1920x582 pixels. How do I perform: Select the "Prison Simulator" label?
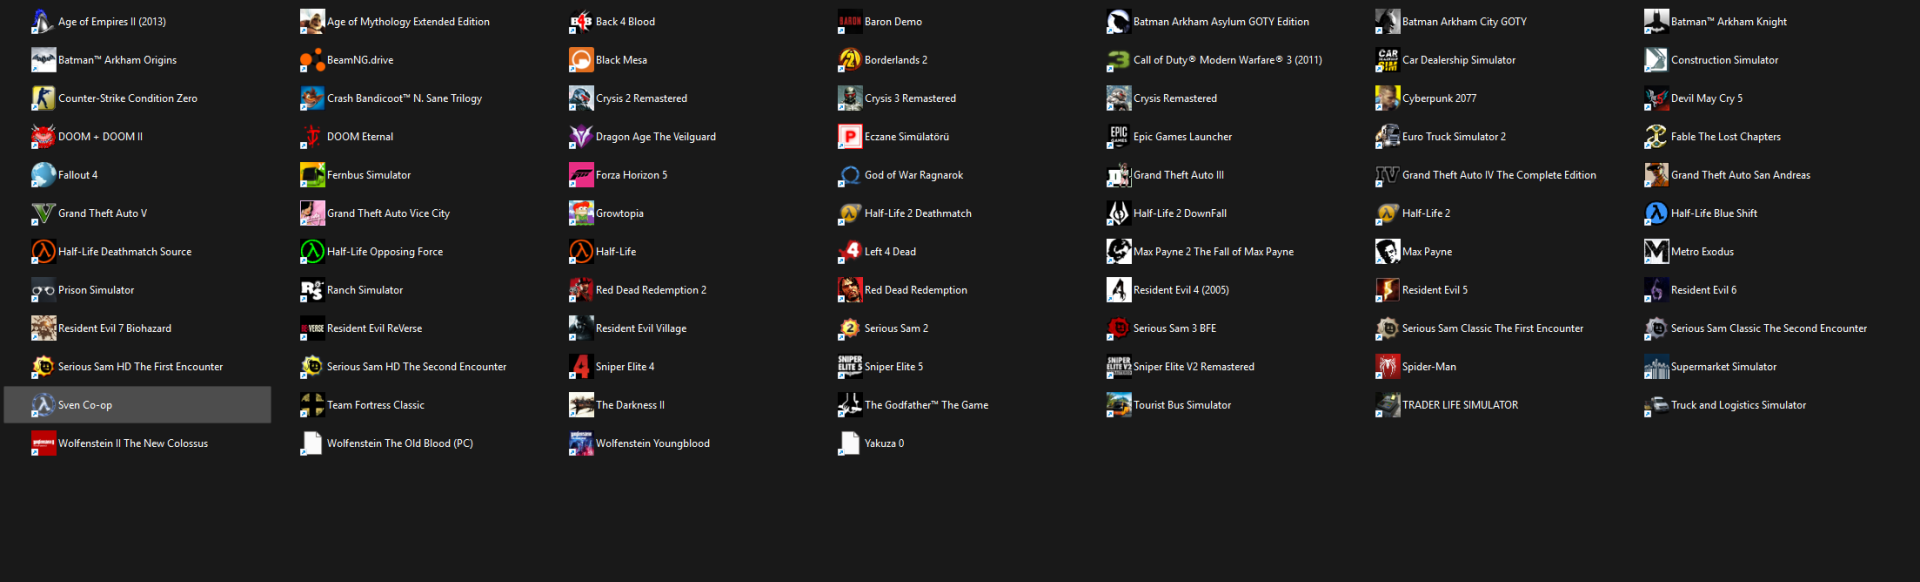[96, 290]
